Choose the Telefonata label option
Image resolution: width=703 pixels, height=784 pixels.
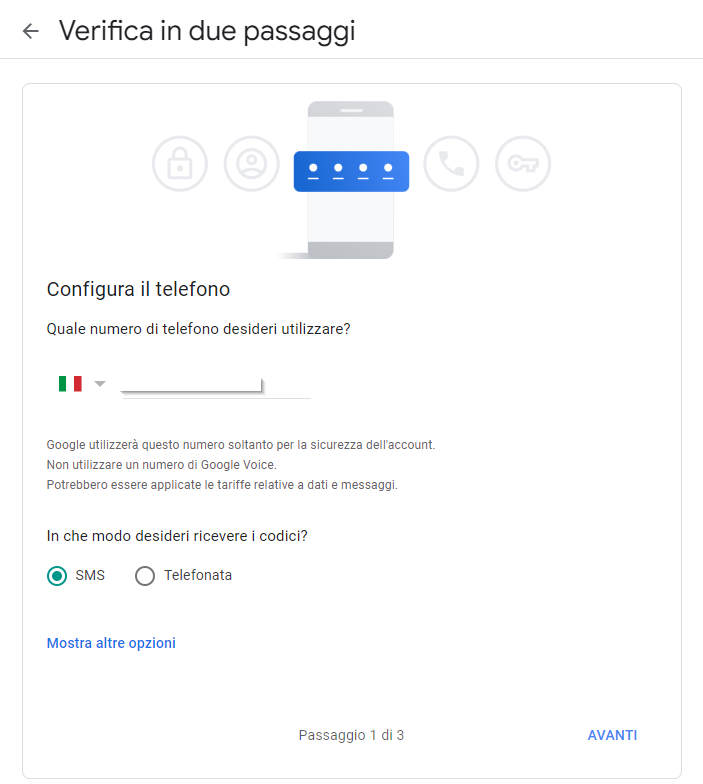click(x=198, y=576)
